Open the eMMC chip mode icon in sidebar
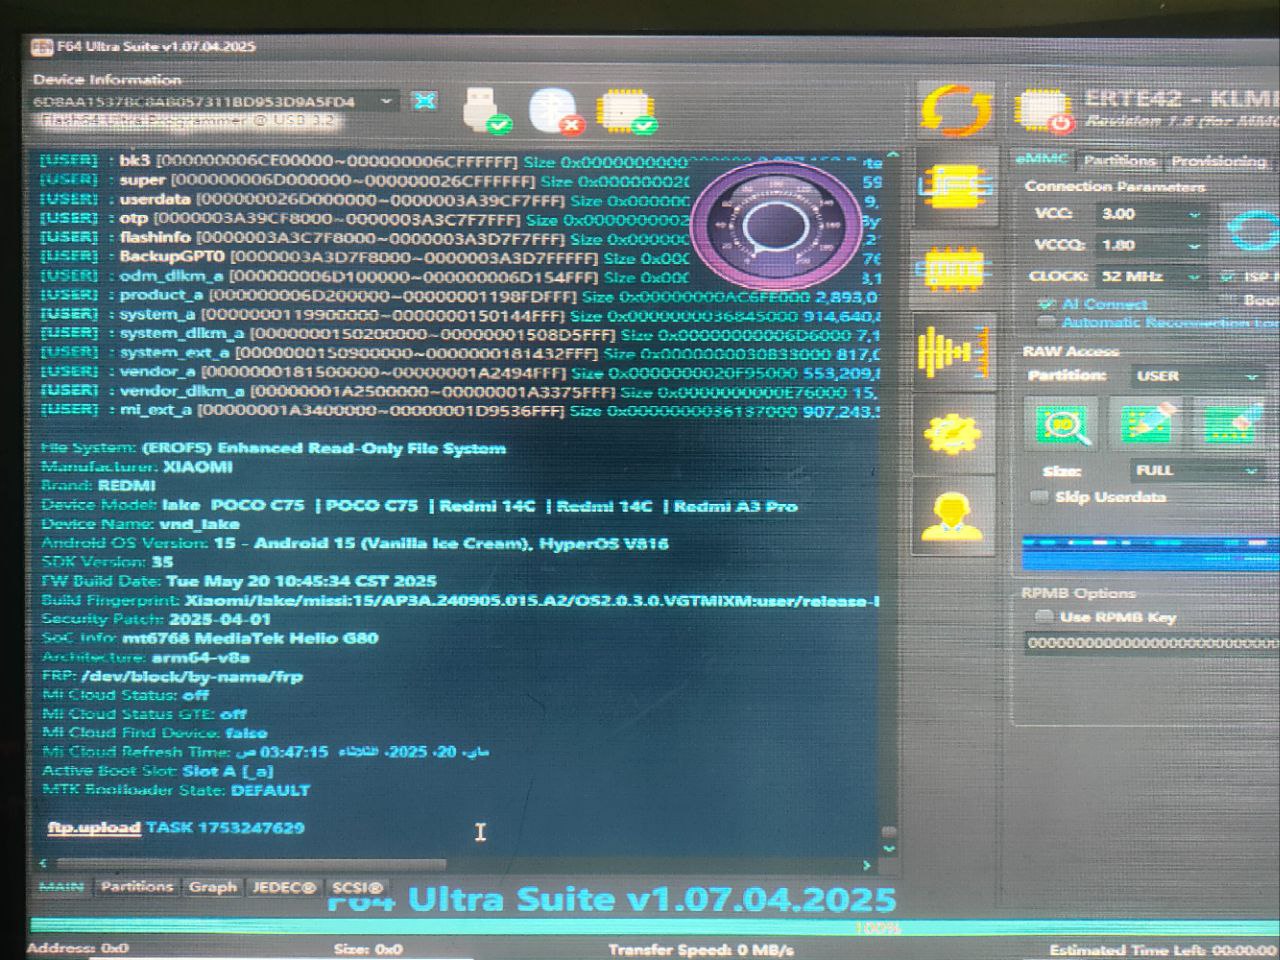1280x960 pixels. point(955,270)
